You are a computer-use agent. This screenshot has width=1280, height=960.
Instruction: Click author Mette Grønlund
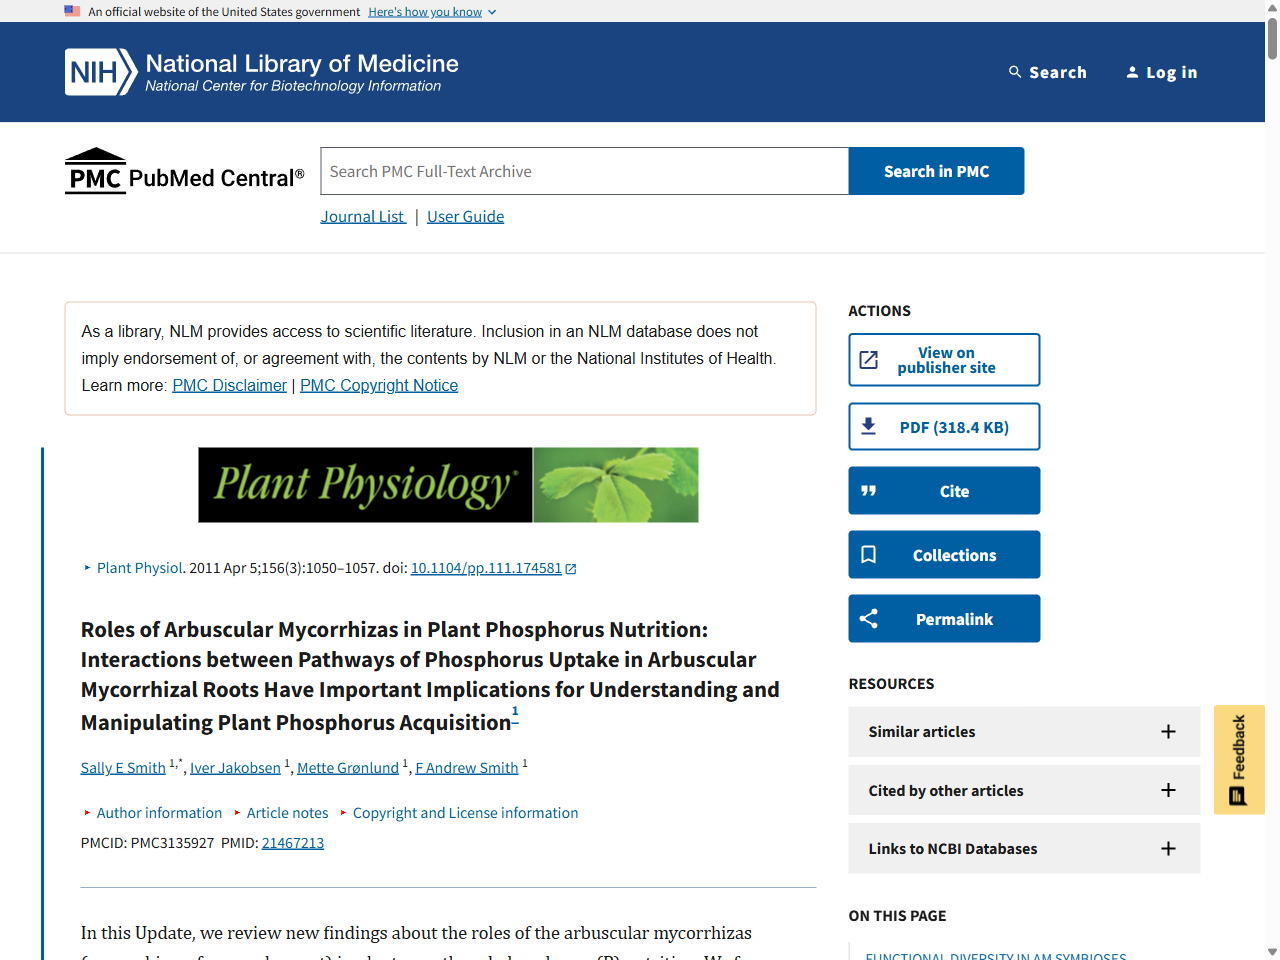click(348, 767)
